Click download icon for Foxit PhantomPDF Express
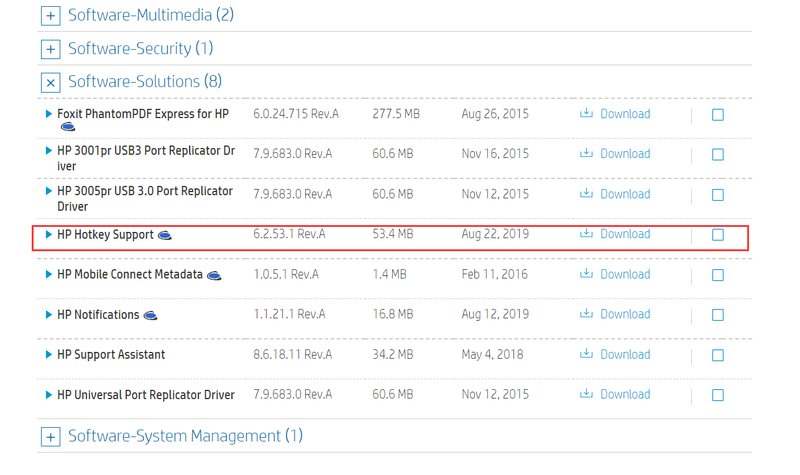Viewport: 800px width, 475px height. coord(586,113)
